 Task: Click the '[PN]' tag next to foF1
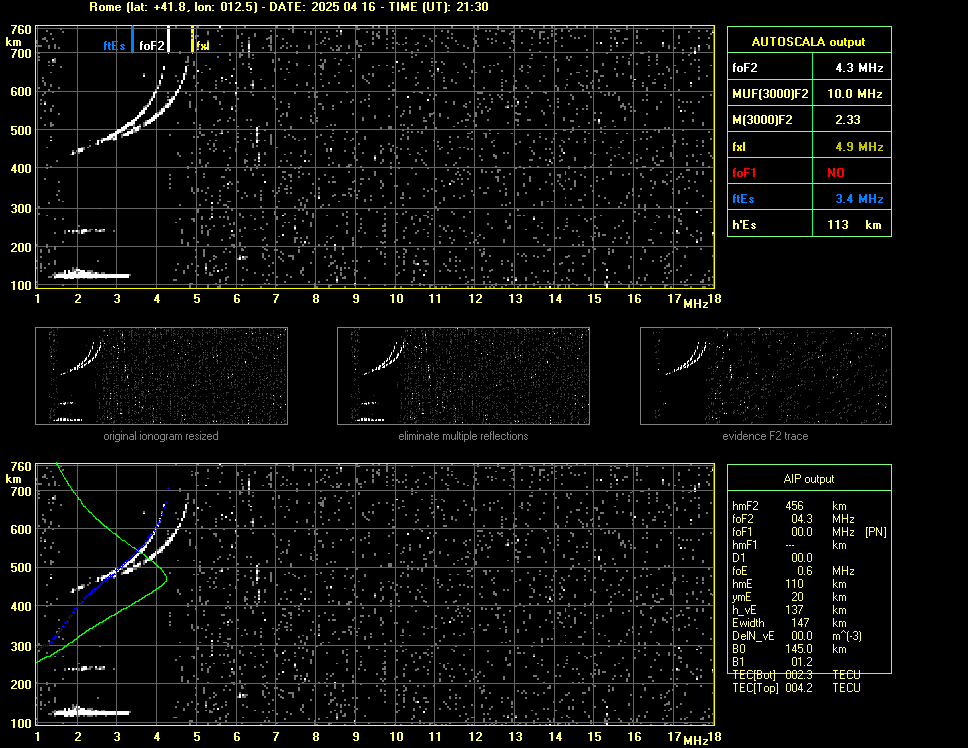(x=875, y=532)
